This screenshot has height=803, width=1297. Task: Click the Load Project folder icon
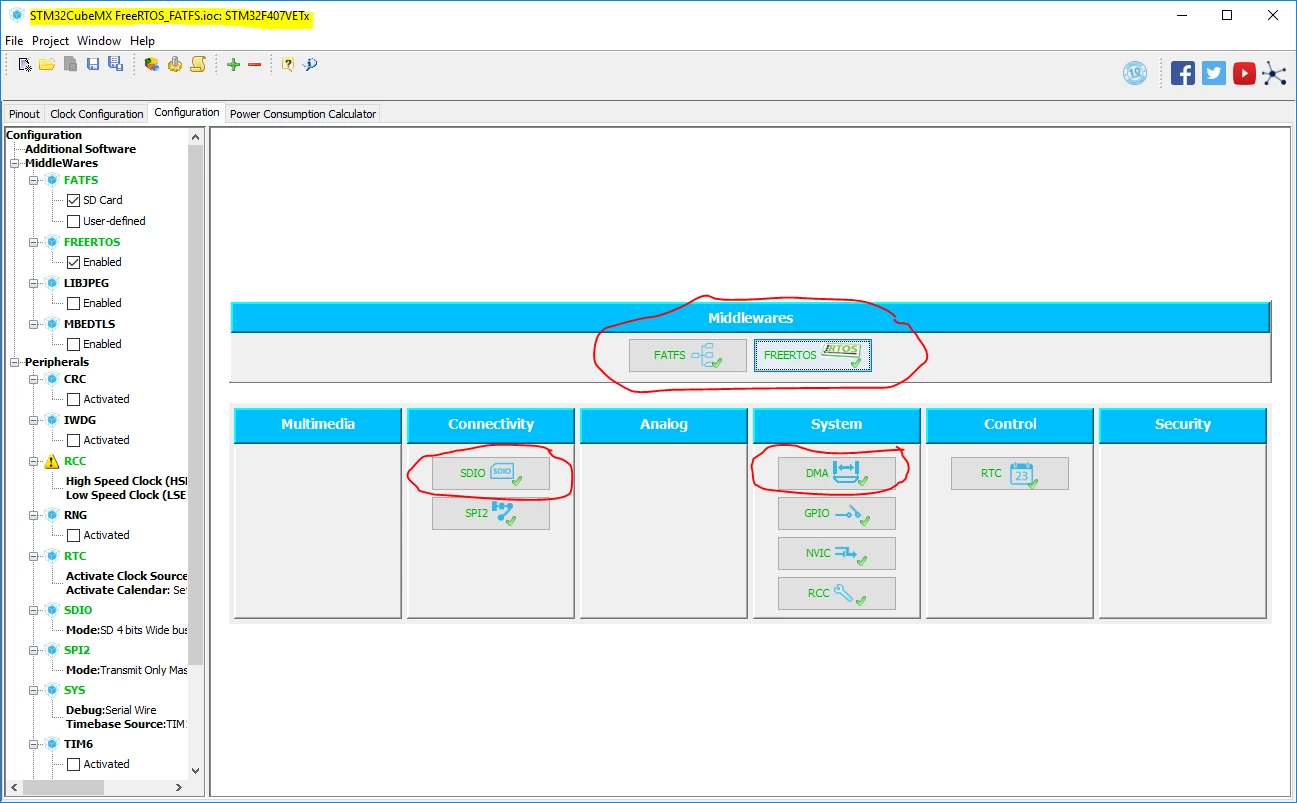(47, 64)
